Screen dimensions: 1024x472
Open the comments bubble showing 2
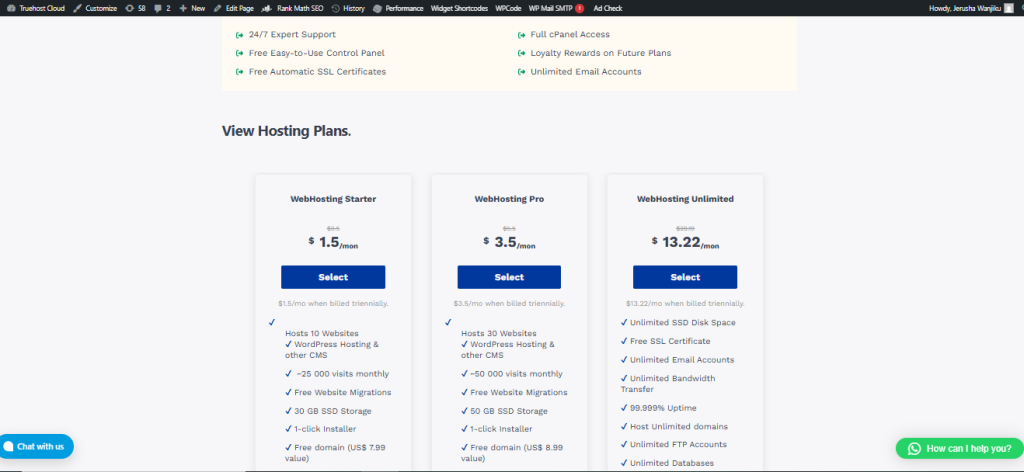click(163, 8)
